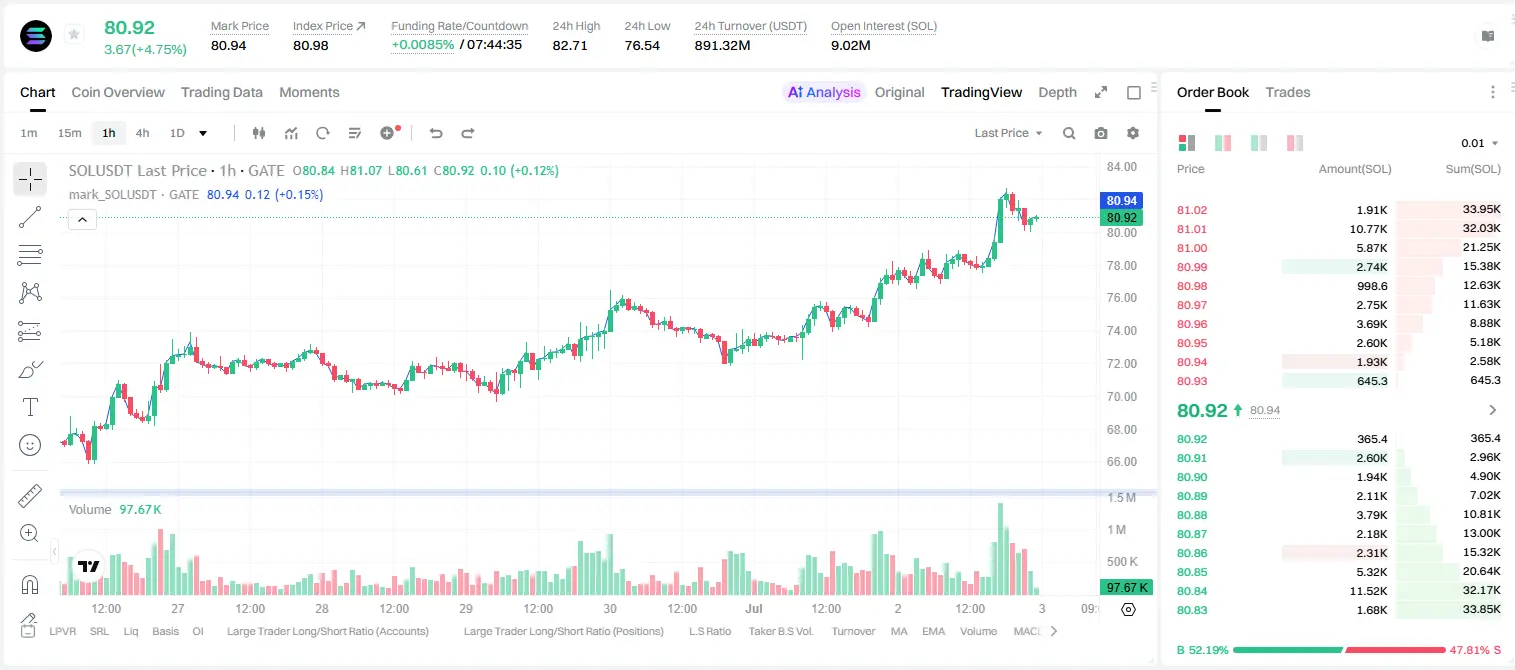Switch to Depth chart view
This screenshot has height=670, width=1515.
pyautogui.click(x=1057, y=92)
